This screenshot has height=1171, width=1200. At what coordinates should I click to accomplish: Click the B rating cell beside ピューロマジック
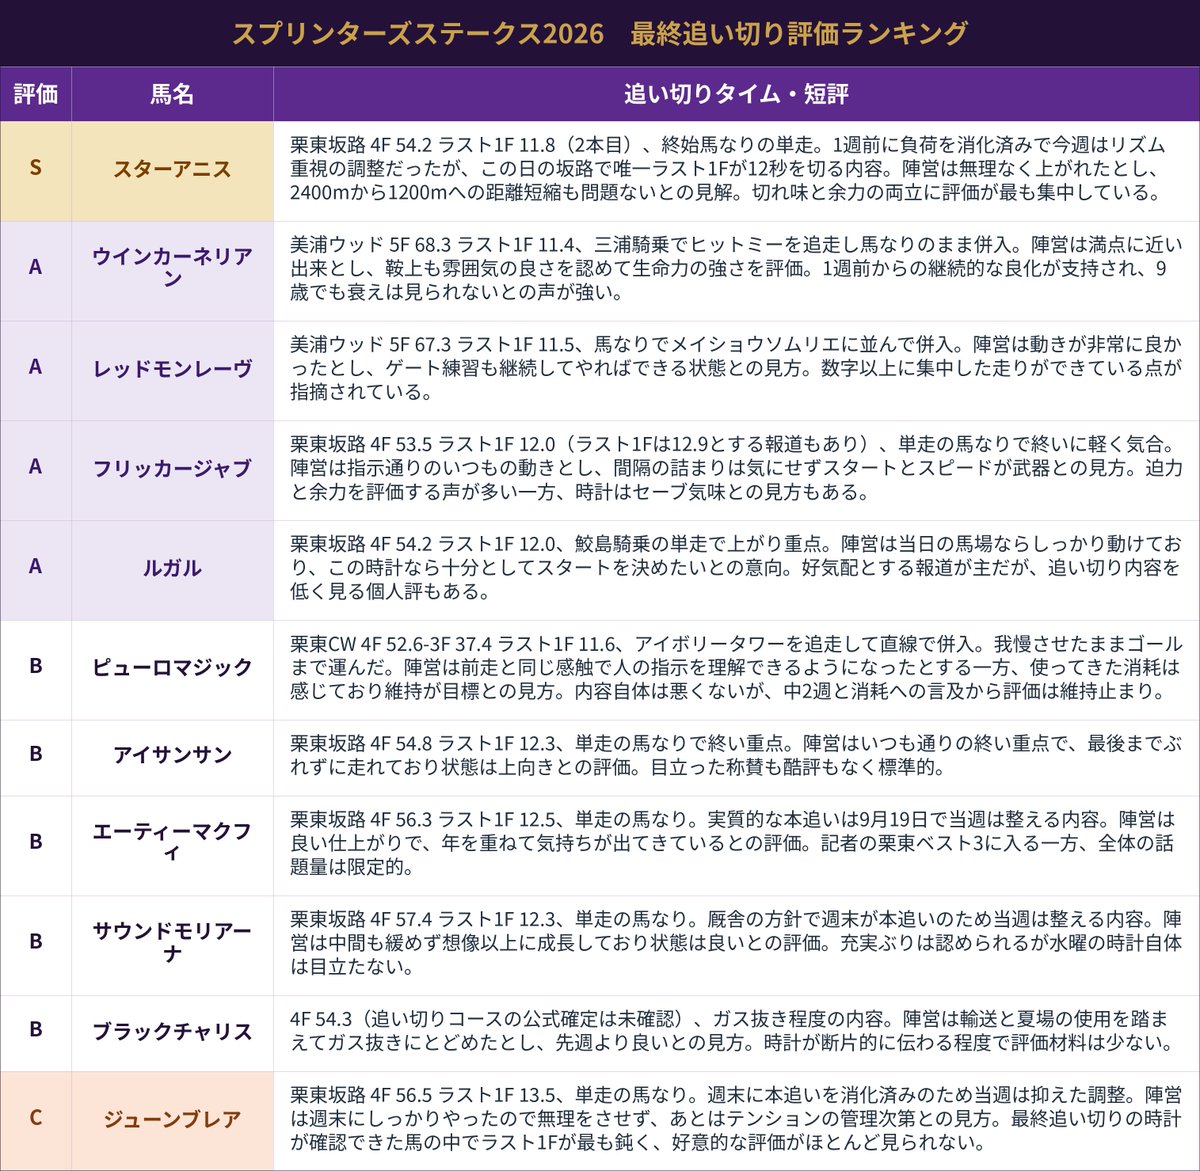point(36,670)
